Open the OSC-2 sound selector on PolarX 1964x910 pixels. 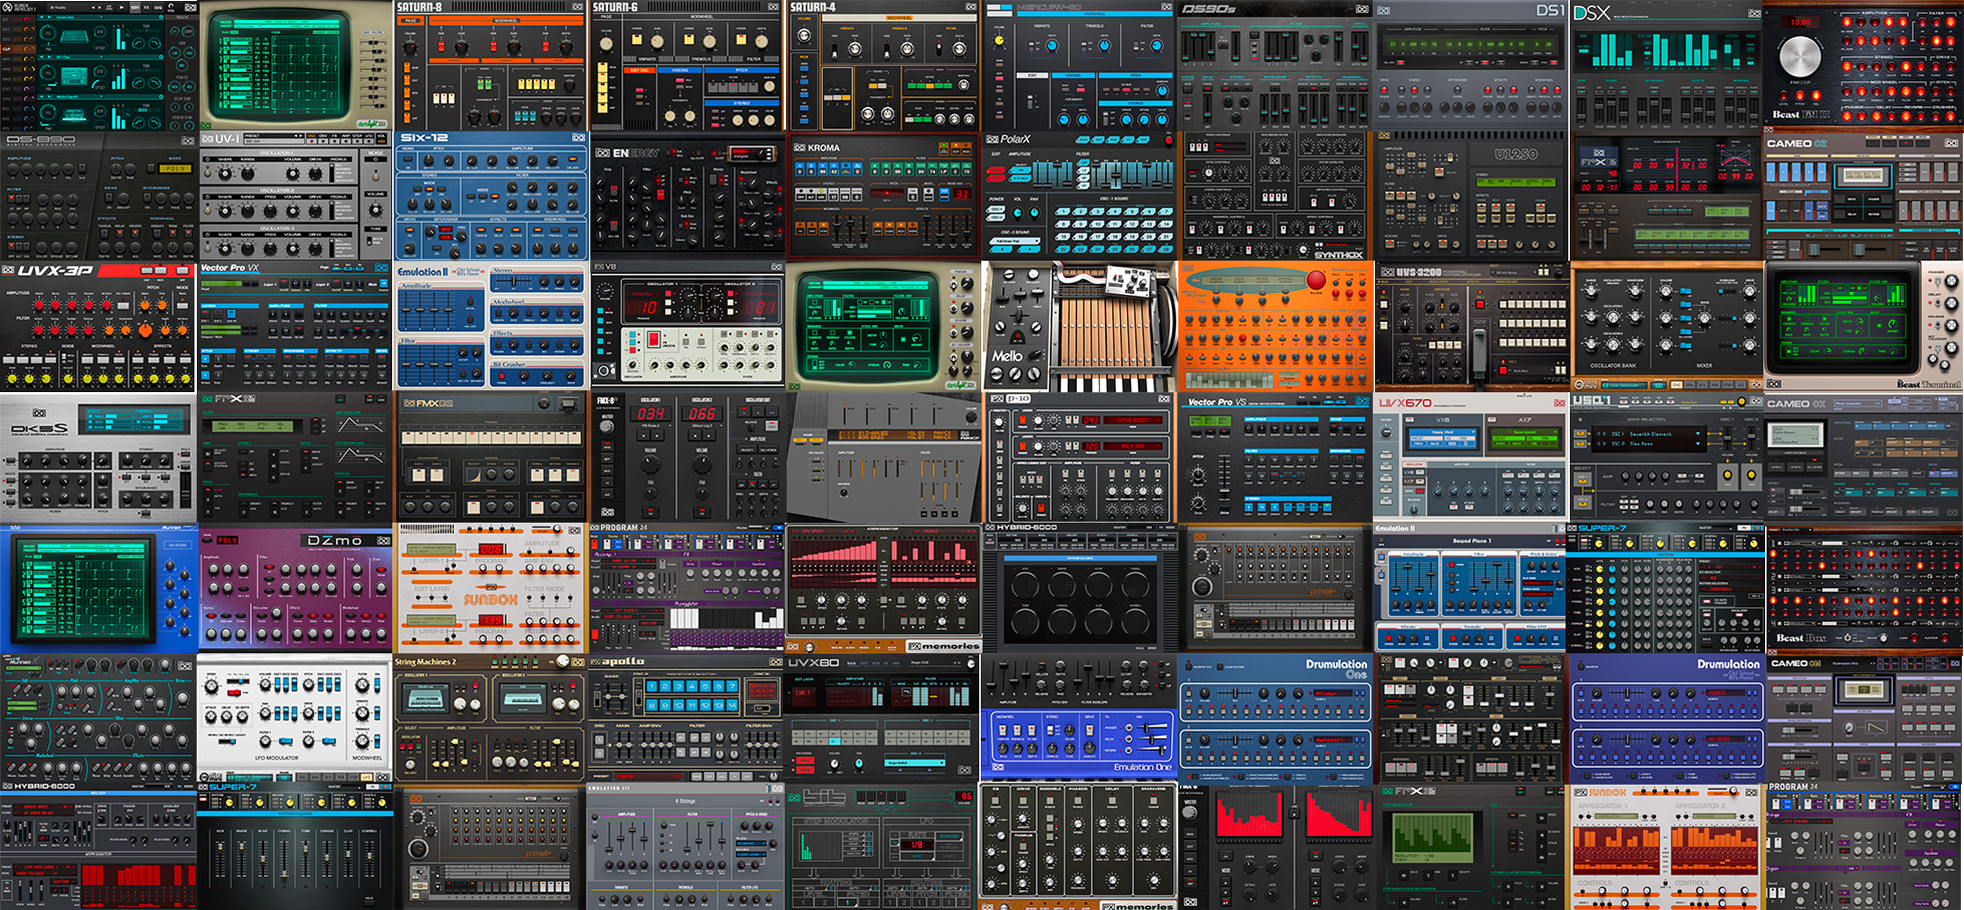(1014, 241)
